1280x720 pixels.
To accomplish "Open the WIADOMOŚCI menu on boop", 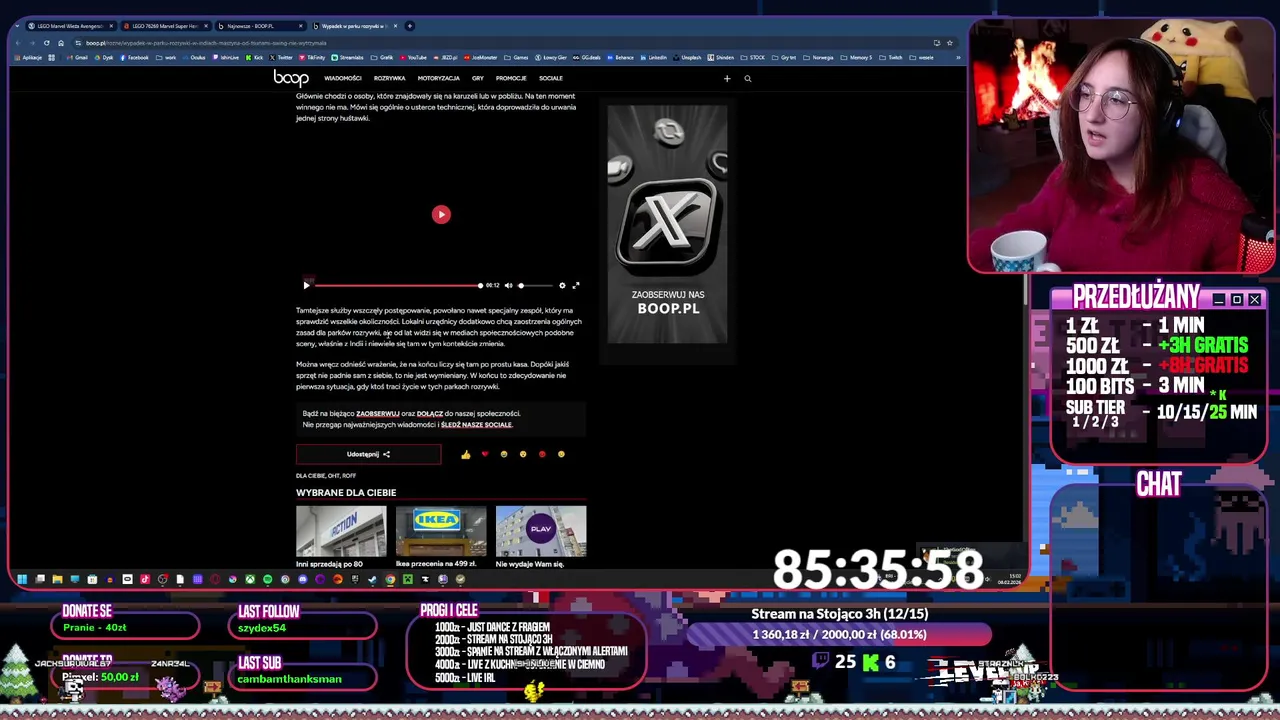I will click(x=343, y=78).
